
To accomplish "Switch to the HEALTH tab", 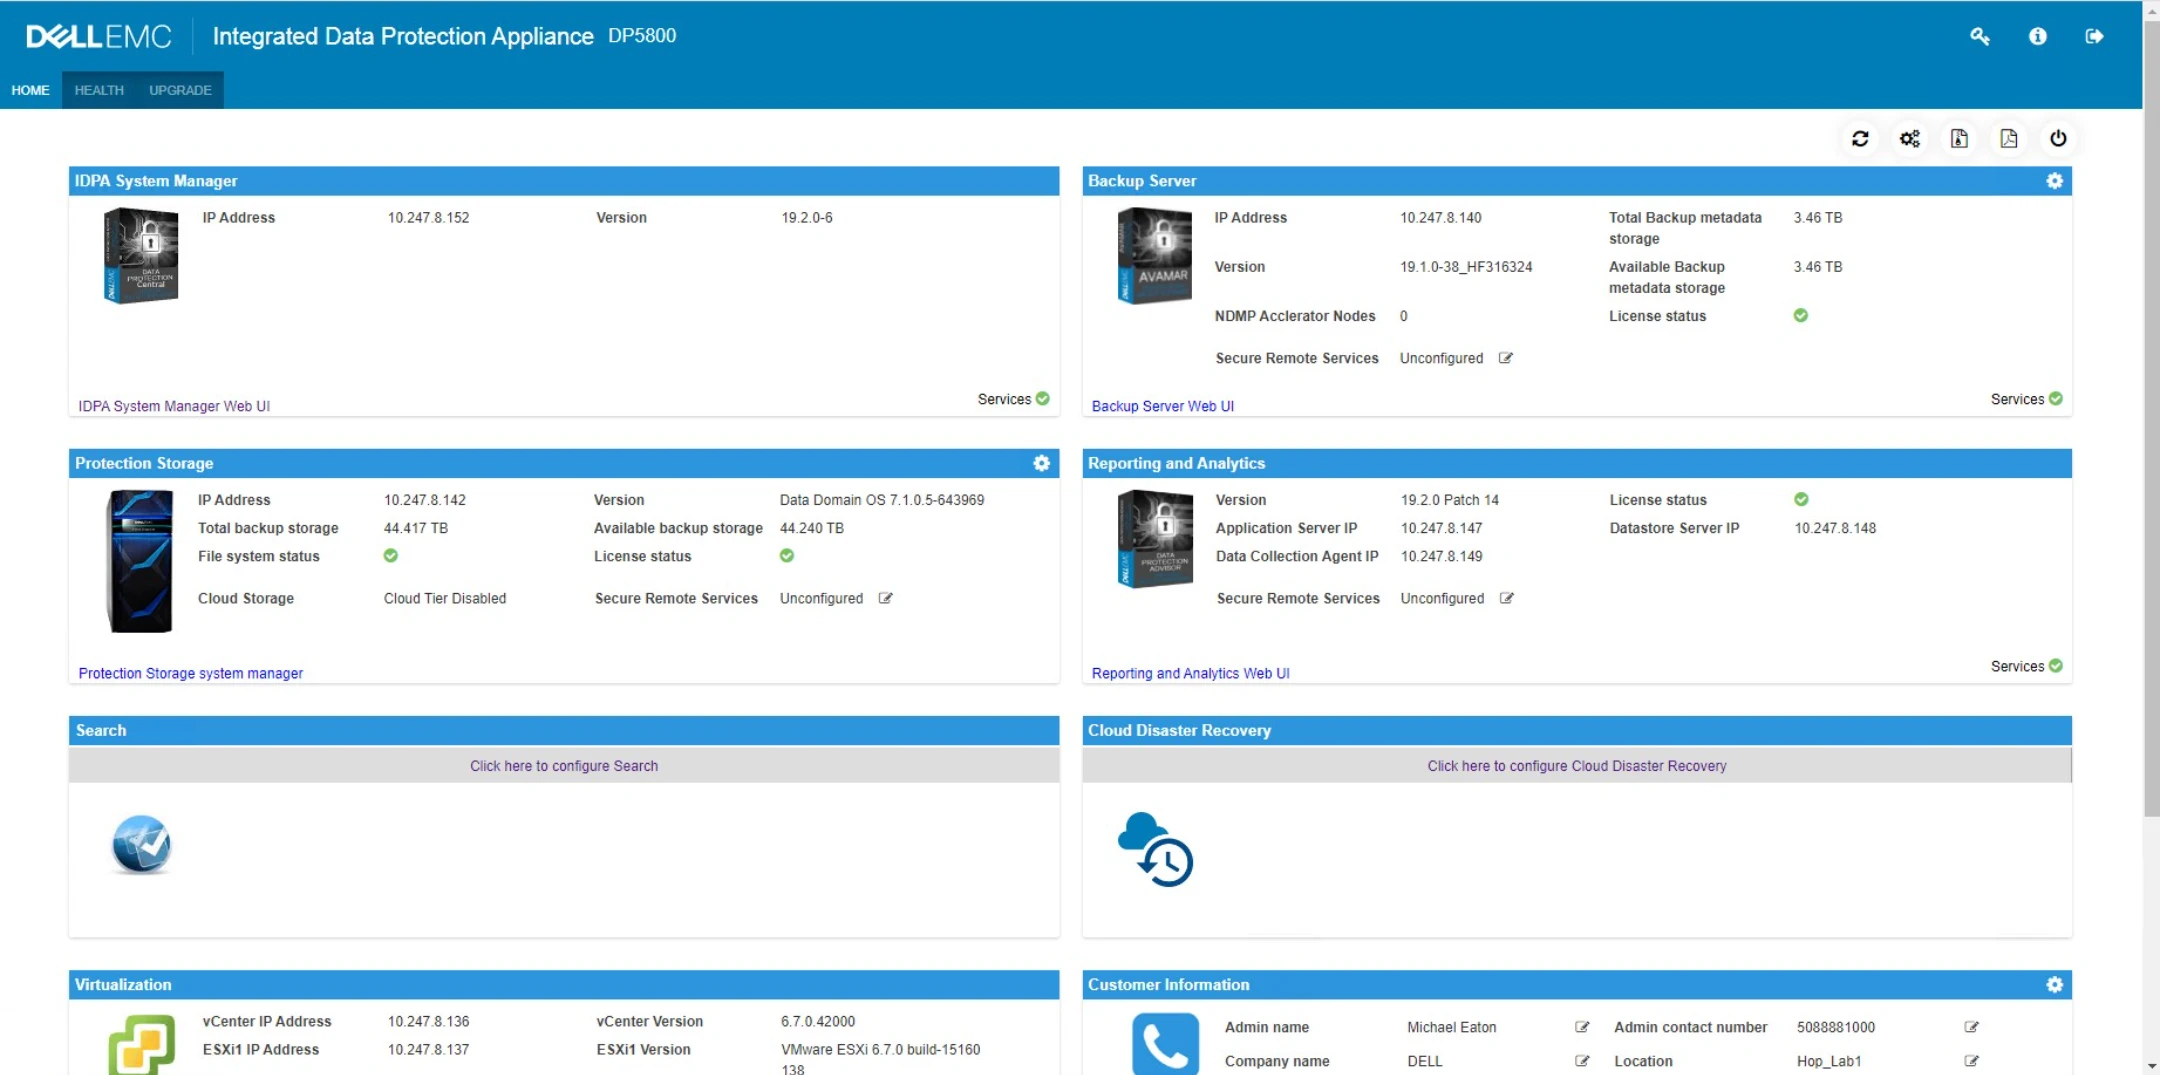I will point(98,89).
